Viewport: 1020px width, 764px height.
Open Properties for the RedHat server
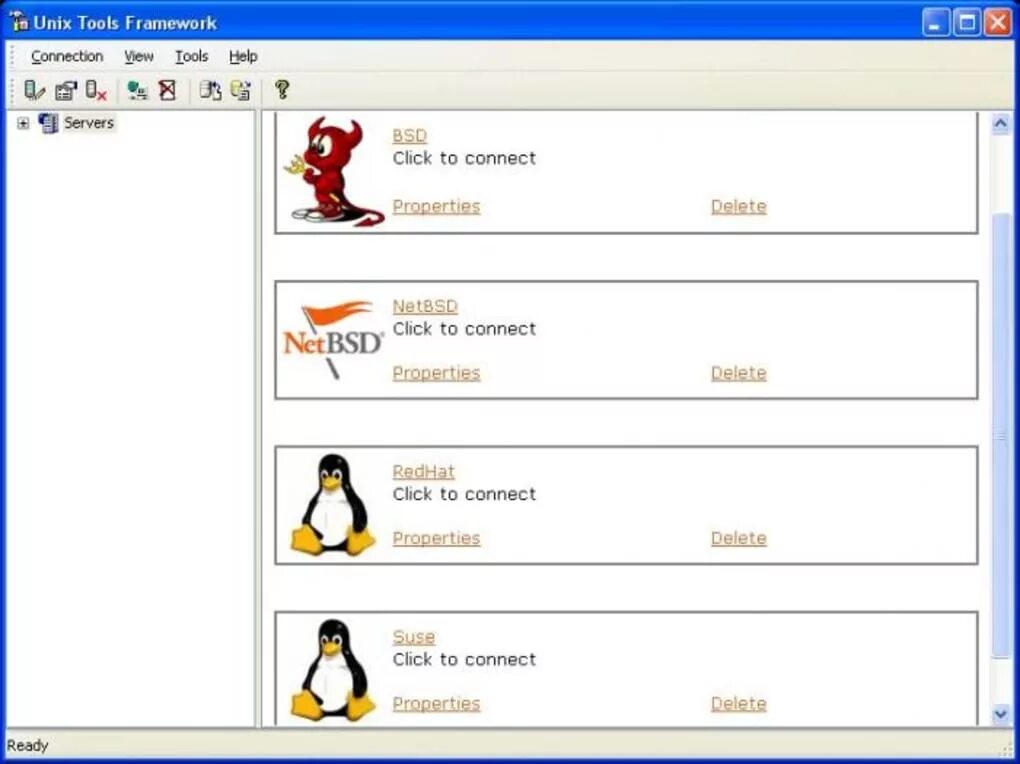[x=436, y=538]
